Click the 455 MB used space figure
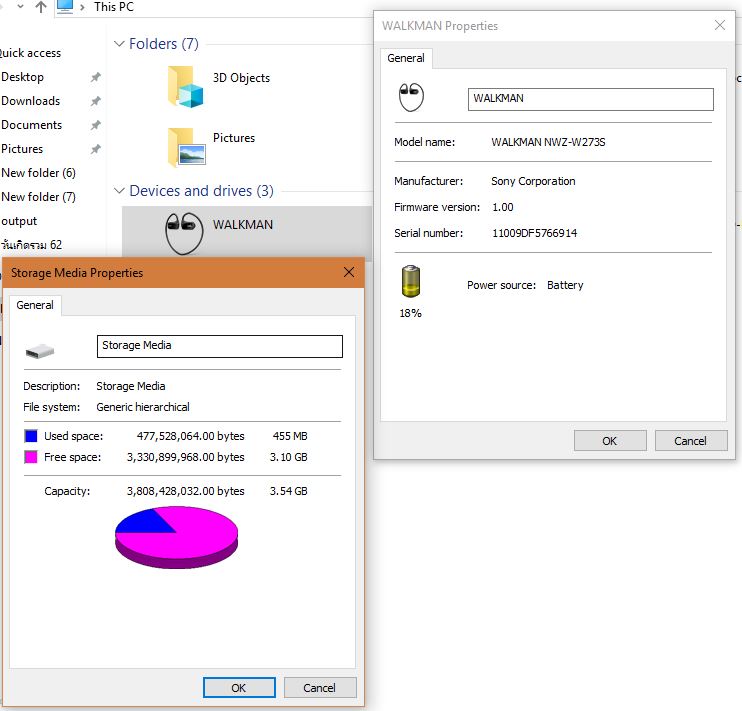The image size is (742, 711). 290,436
